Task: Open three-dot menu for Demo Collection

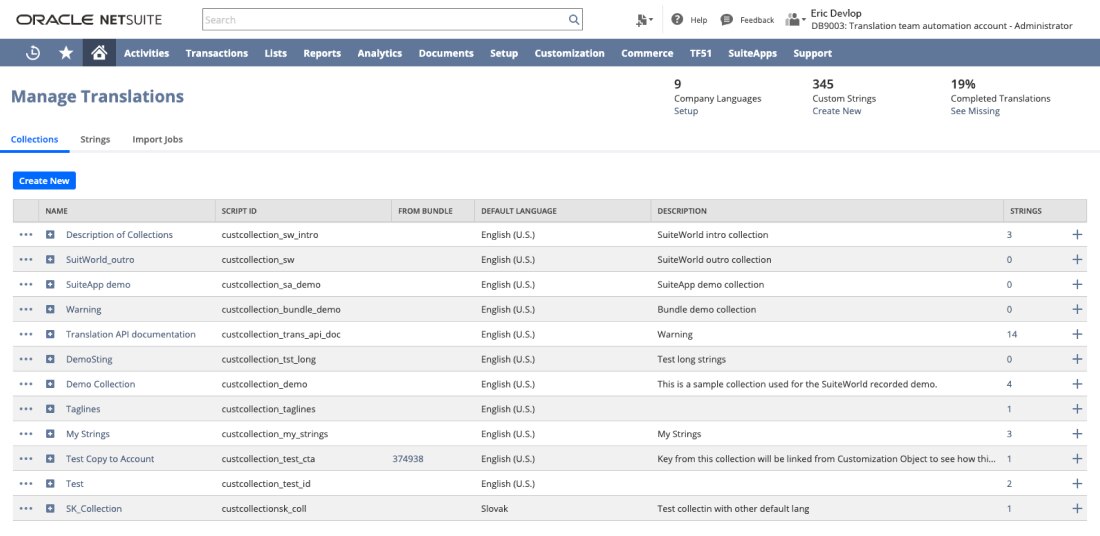Action: coord(26,384)
